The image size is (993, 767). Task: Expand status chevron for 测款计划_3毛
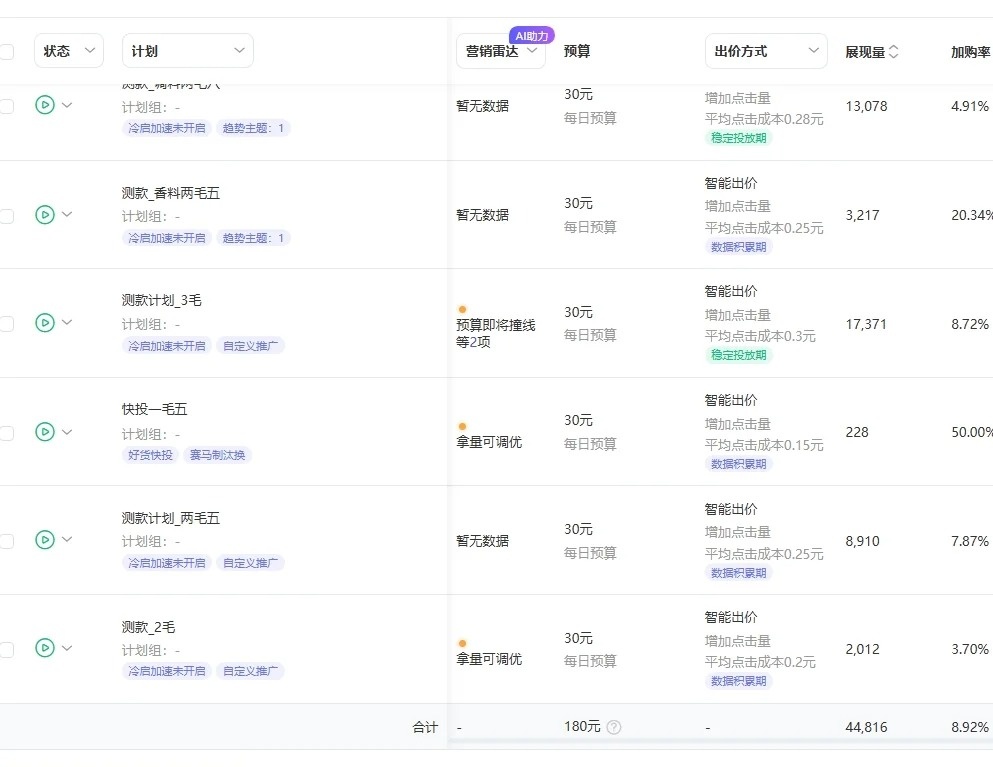(x=67, y=322)
